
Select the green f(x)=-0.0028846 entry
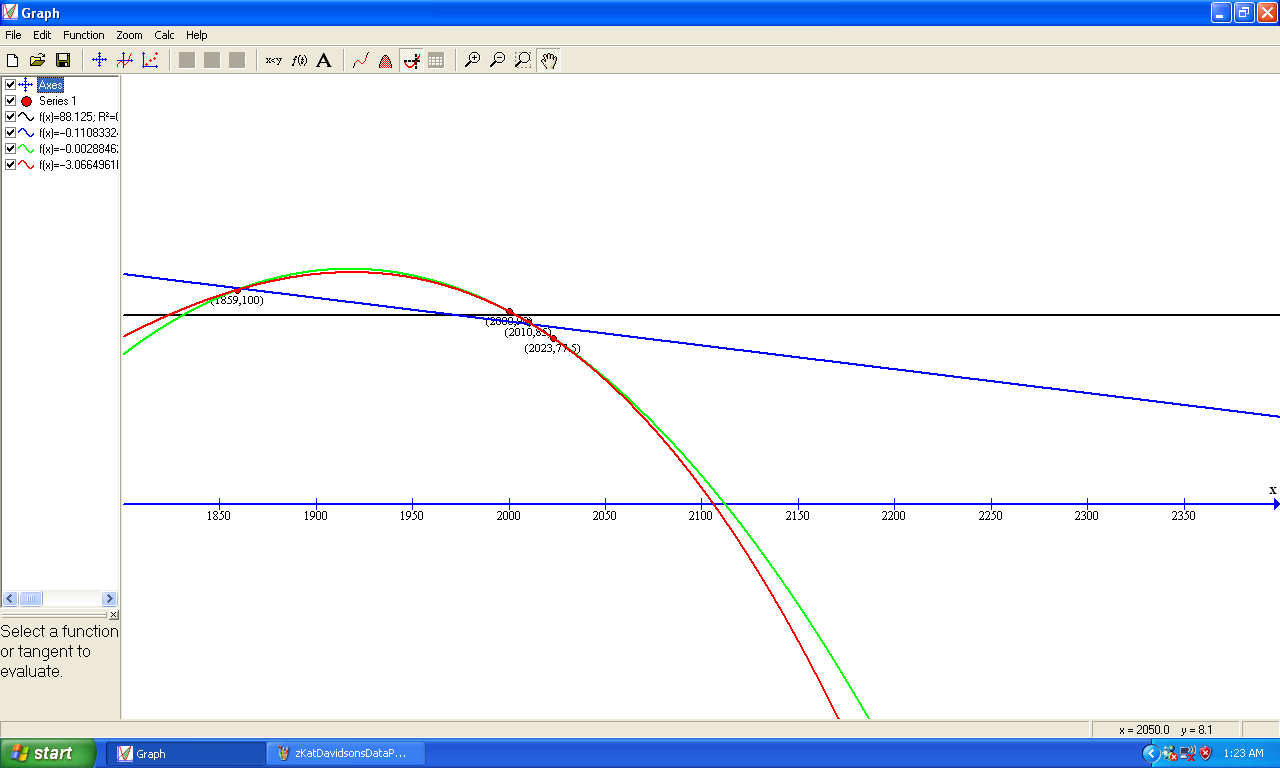[79, 149]
